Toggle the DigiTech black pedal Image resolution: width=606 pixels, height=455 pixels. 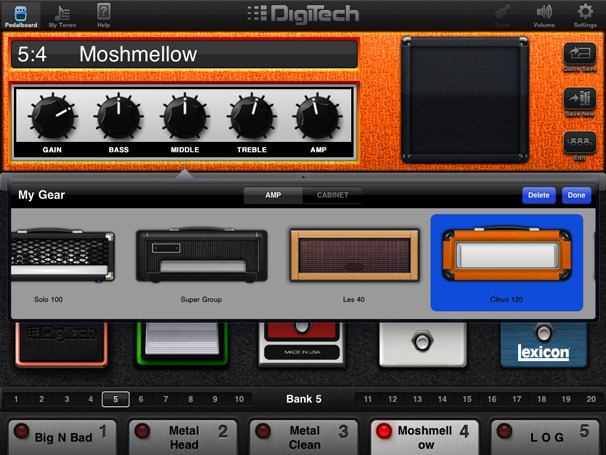[61, 344]
